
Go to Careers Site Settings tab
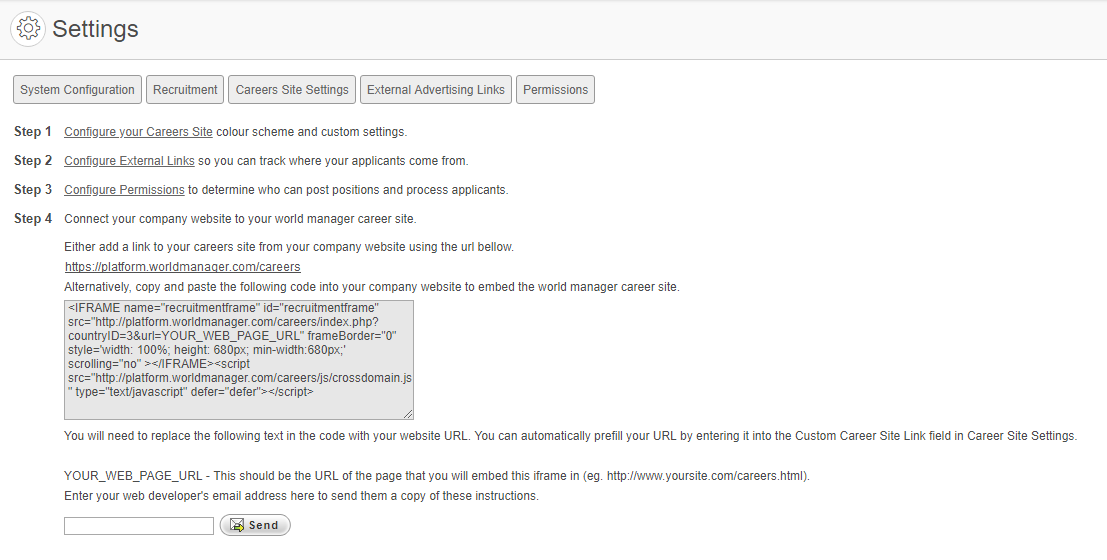[292, 90]
